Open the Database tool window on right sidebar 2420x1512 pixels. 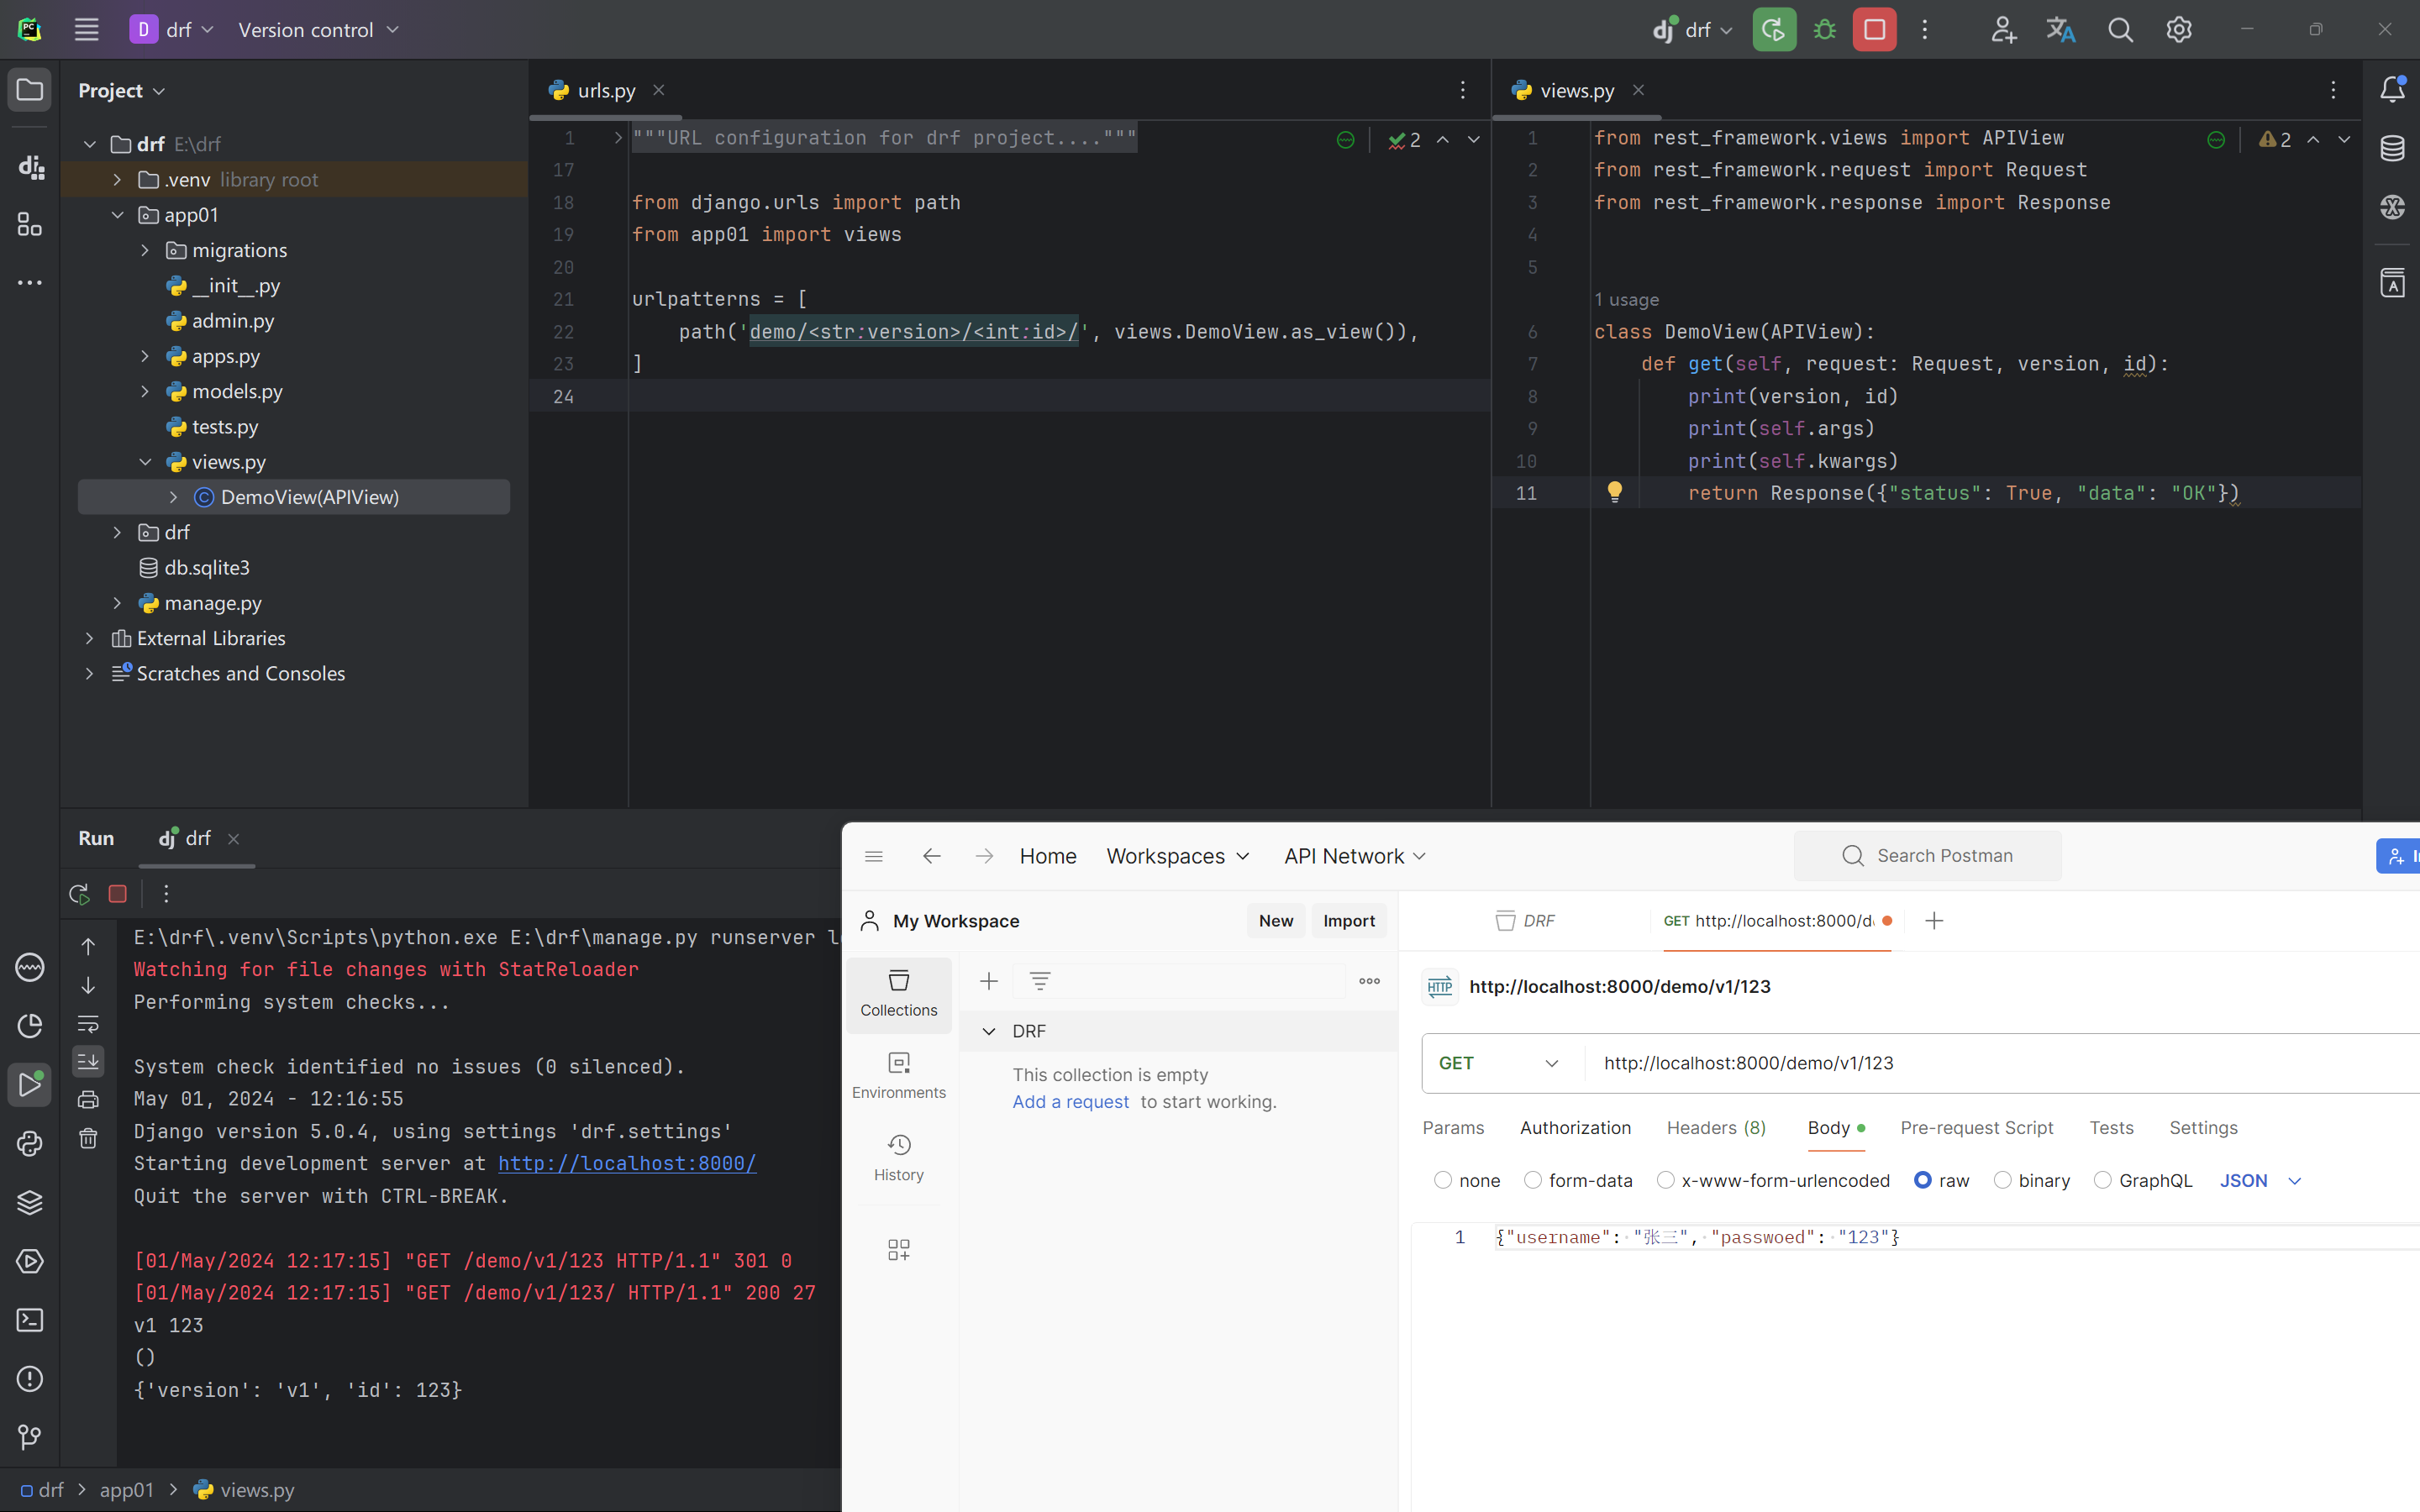[2392, 149]
